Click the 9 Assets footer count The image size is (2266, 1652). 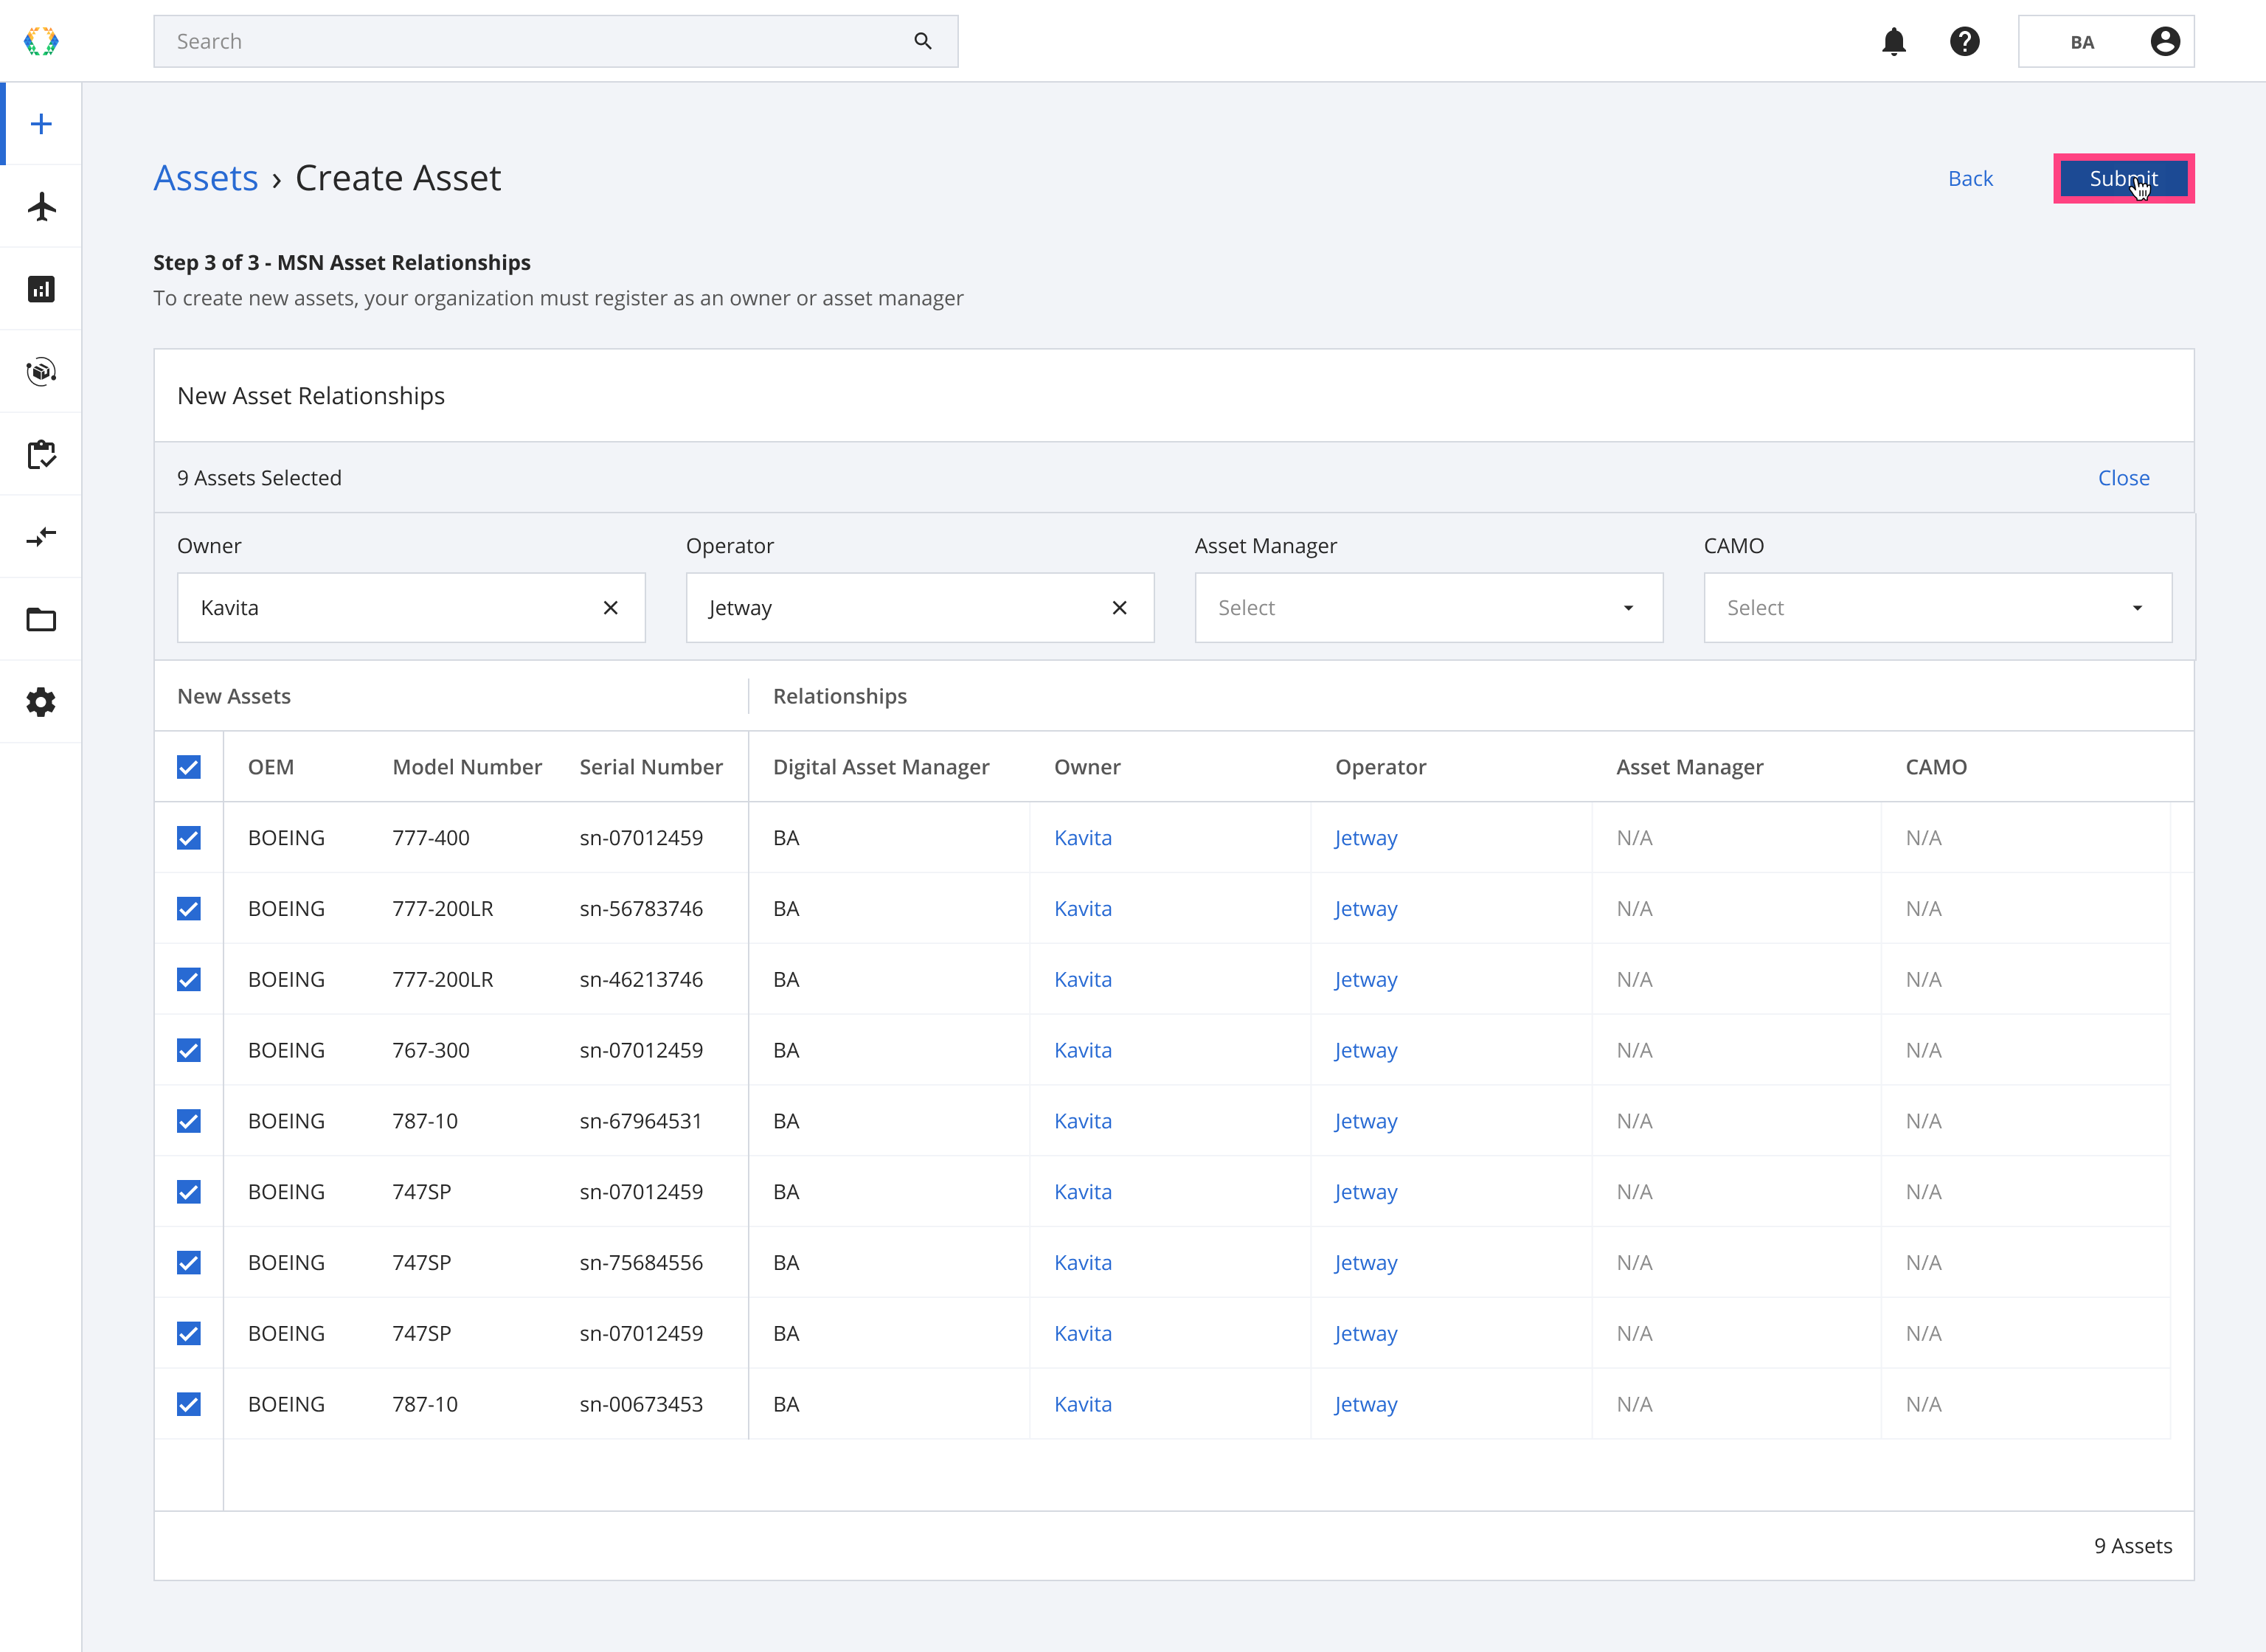tap(2132, 1546)
